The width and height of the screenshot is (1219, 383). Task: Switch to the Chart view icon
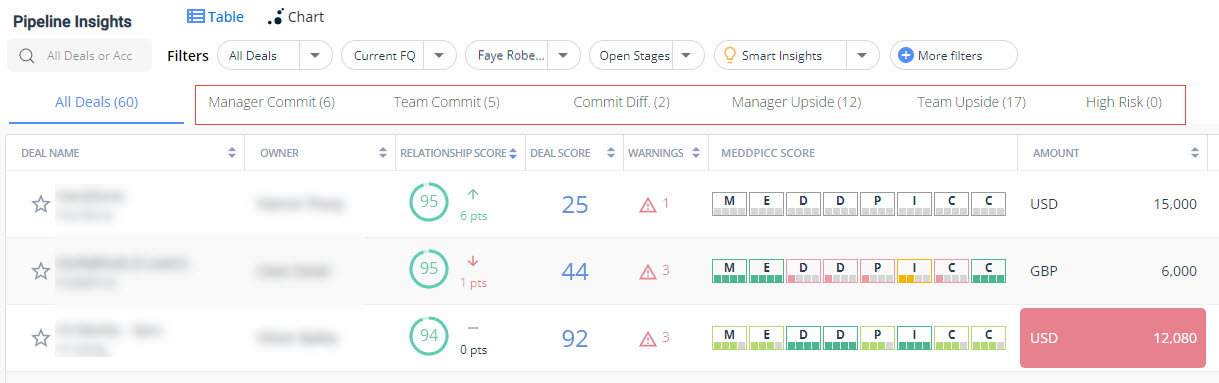pyautogui.click(x=275, y=17)
